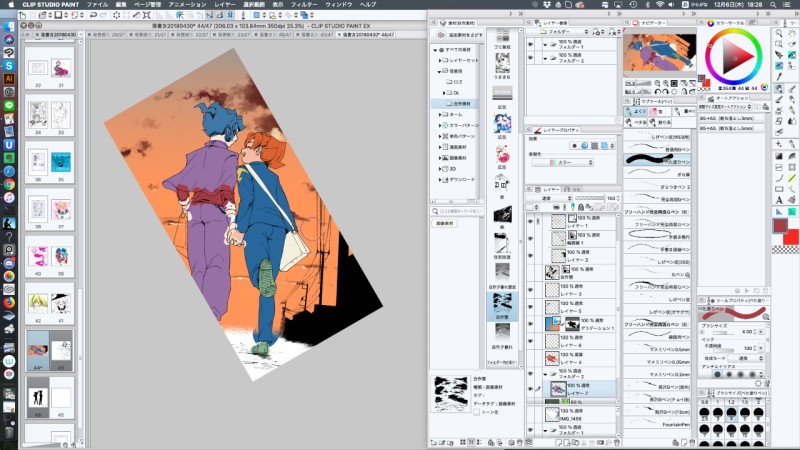Hide レイヤー 6 layer via eye icon
This screenshot has width=800, height=450.
(531, 341)
